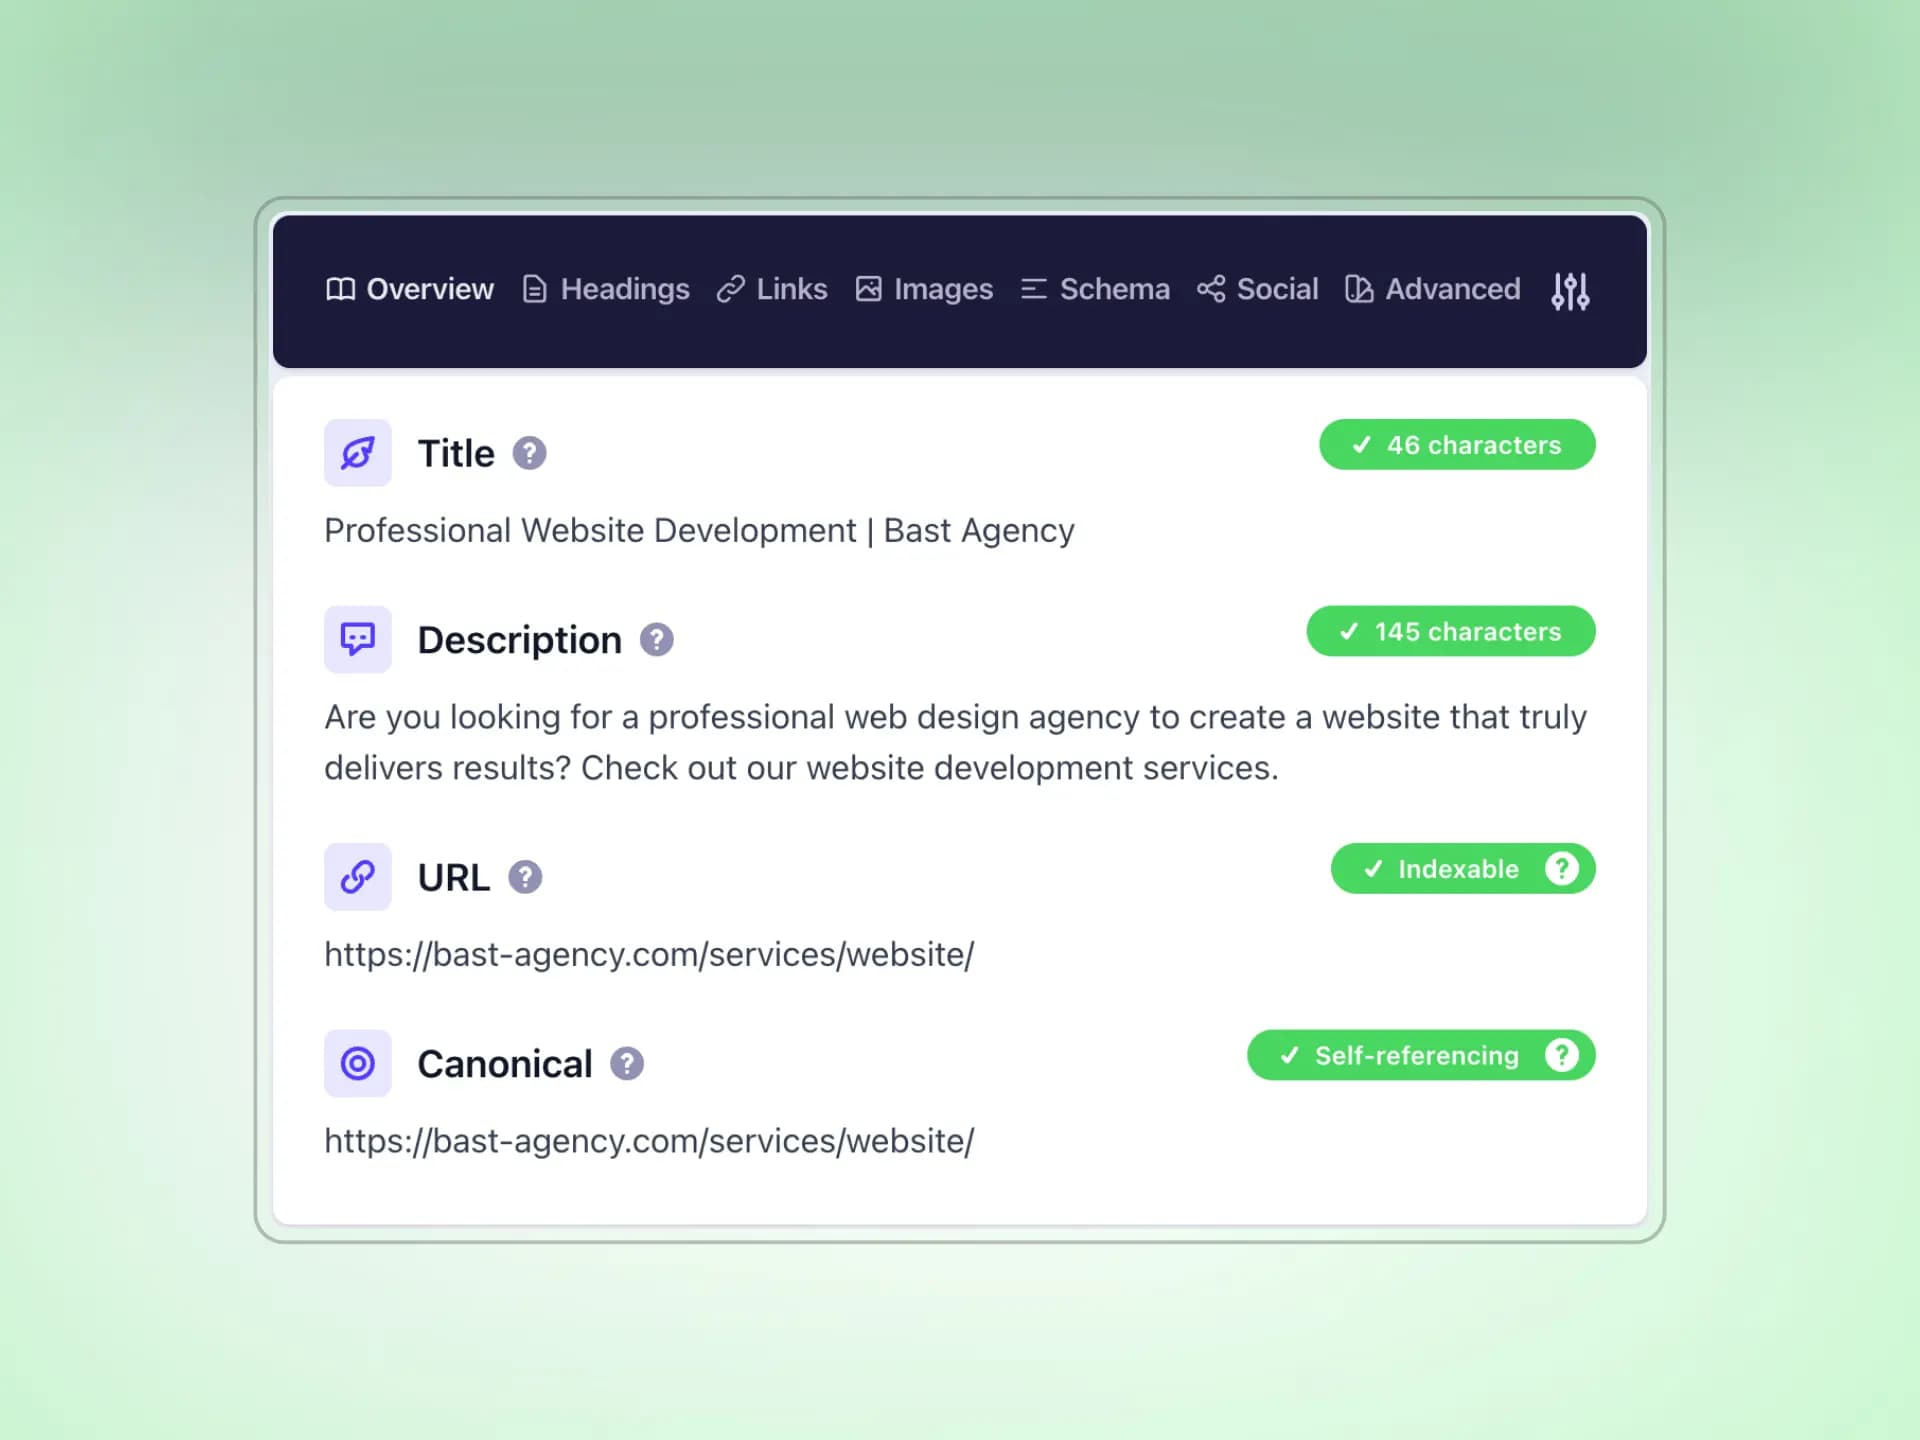1920x1440 pixels.
Task: Click the Self-referencing green status badge
Action: 1421,1056
